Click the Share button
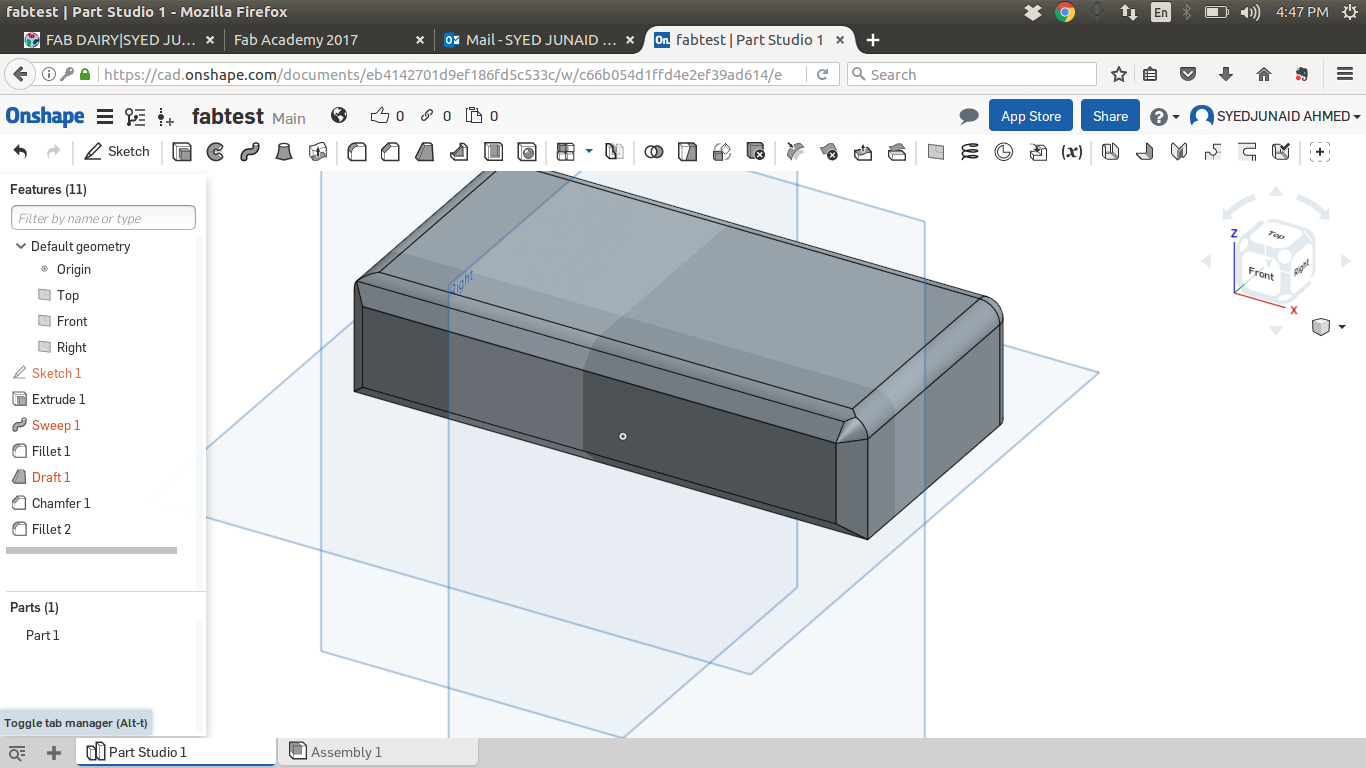The width and height of the screenshot is (1366, 768). 1110,116
